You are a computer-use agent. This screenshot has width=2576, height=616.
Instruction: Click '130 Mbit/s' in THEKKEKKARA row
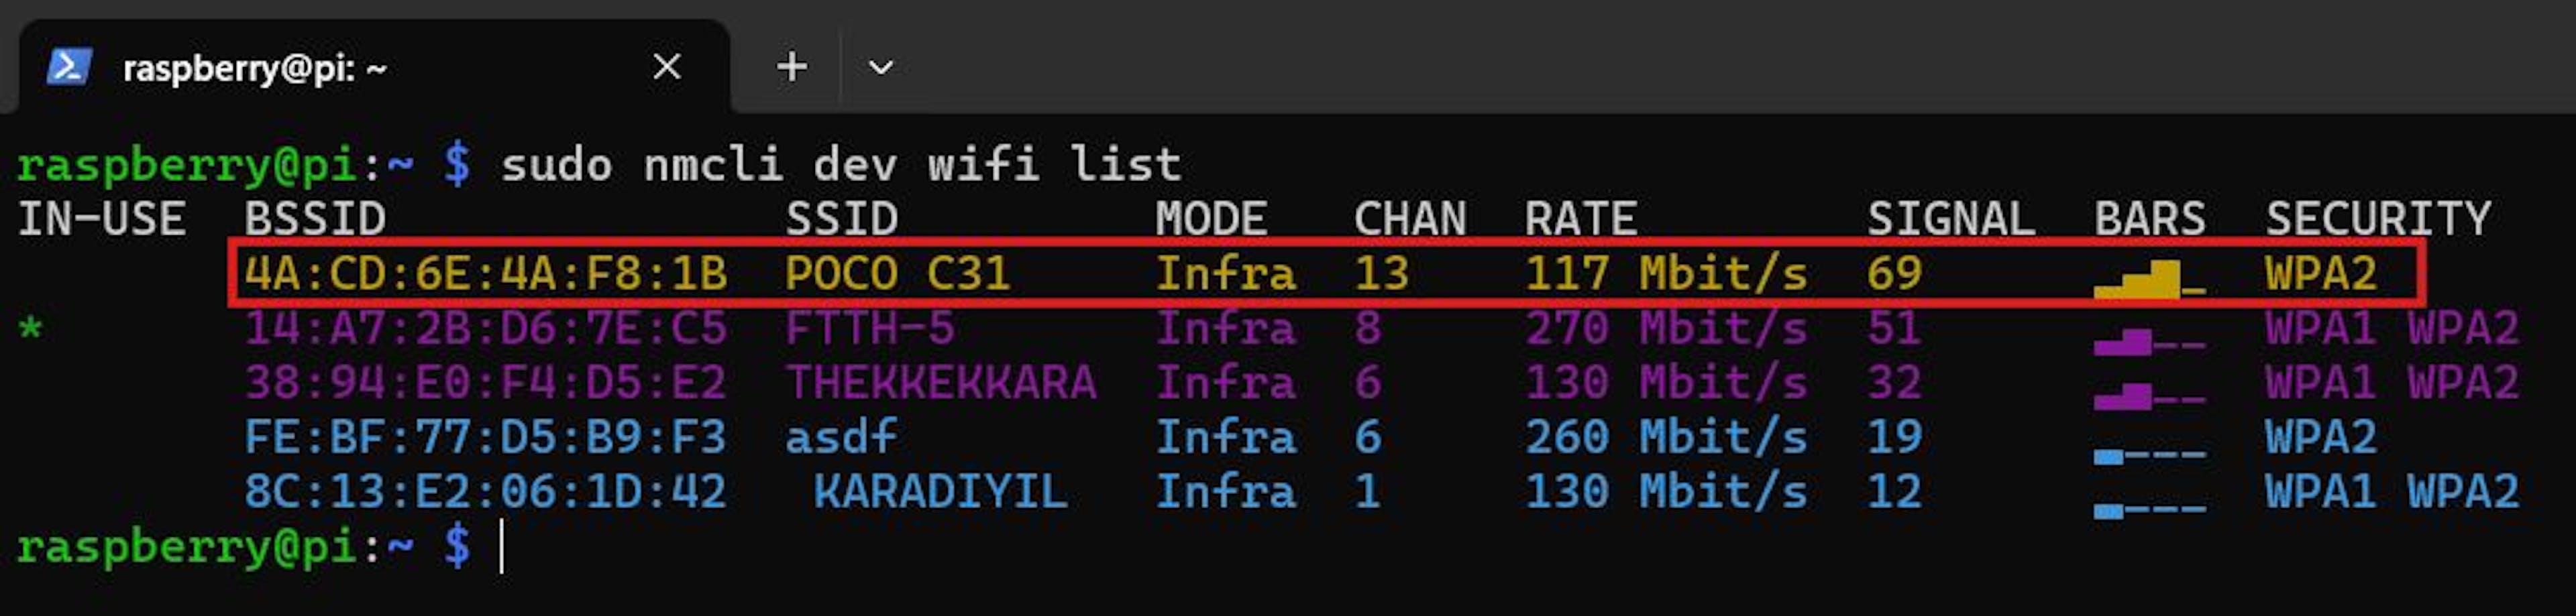coord(1667,382)
